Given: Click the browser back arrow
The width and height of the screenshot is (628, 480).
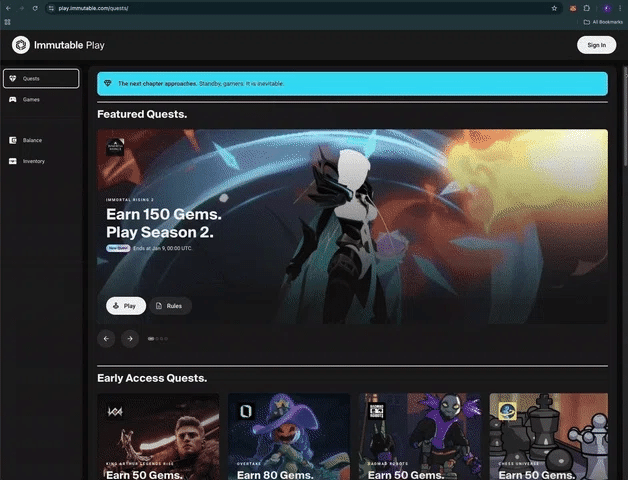Looking at the screenshot, I should [8, 8].
